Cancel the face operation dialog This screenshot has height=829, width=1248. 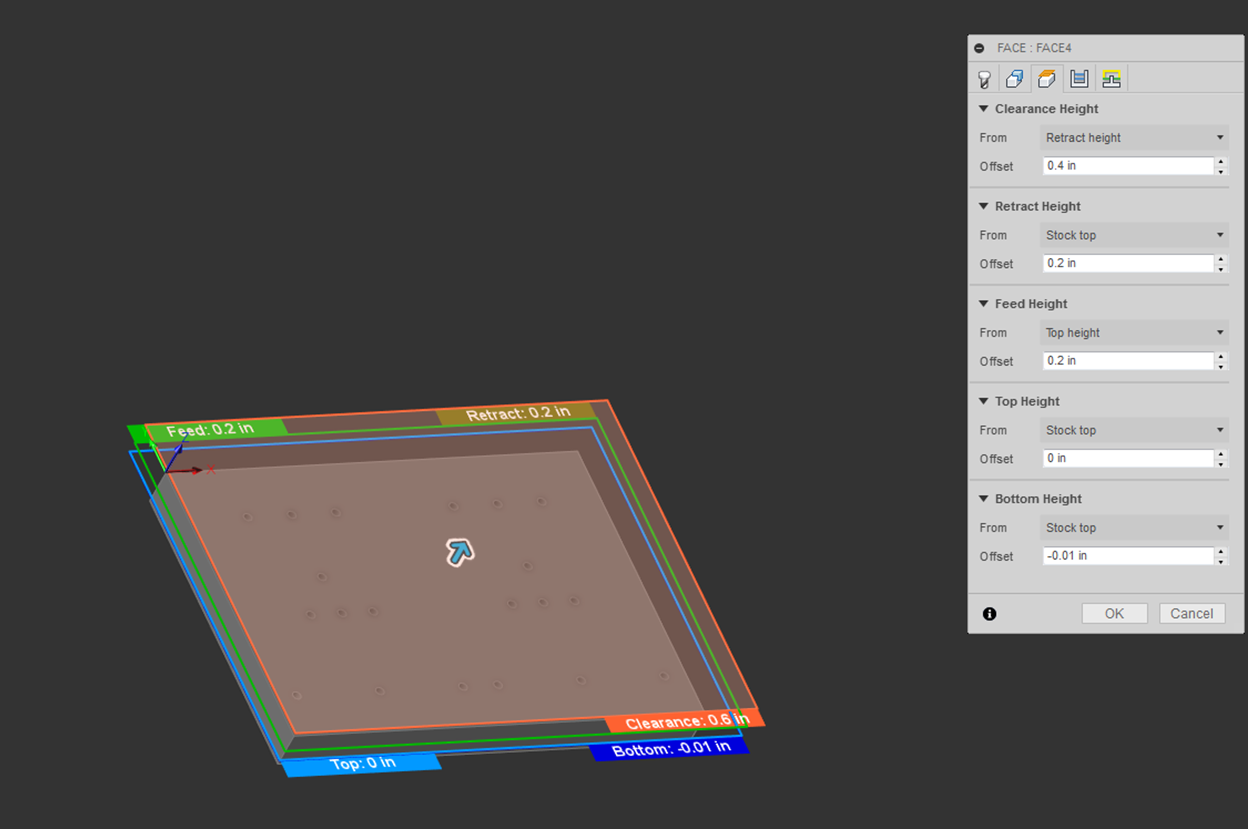[x=1191, y=614]
